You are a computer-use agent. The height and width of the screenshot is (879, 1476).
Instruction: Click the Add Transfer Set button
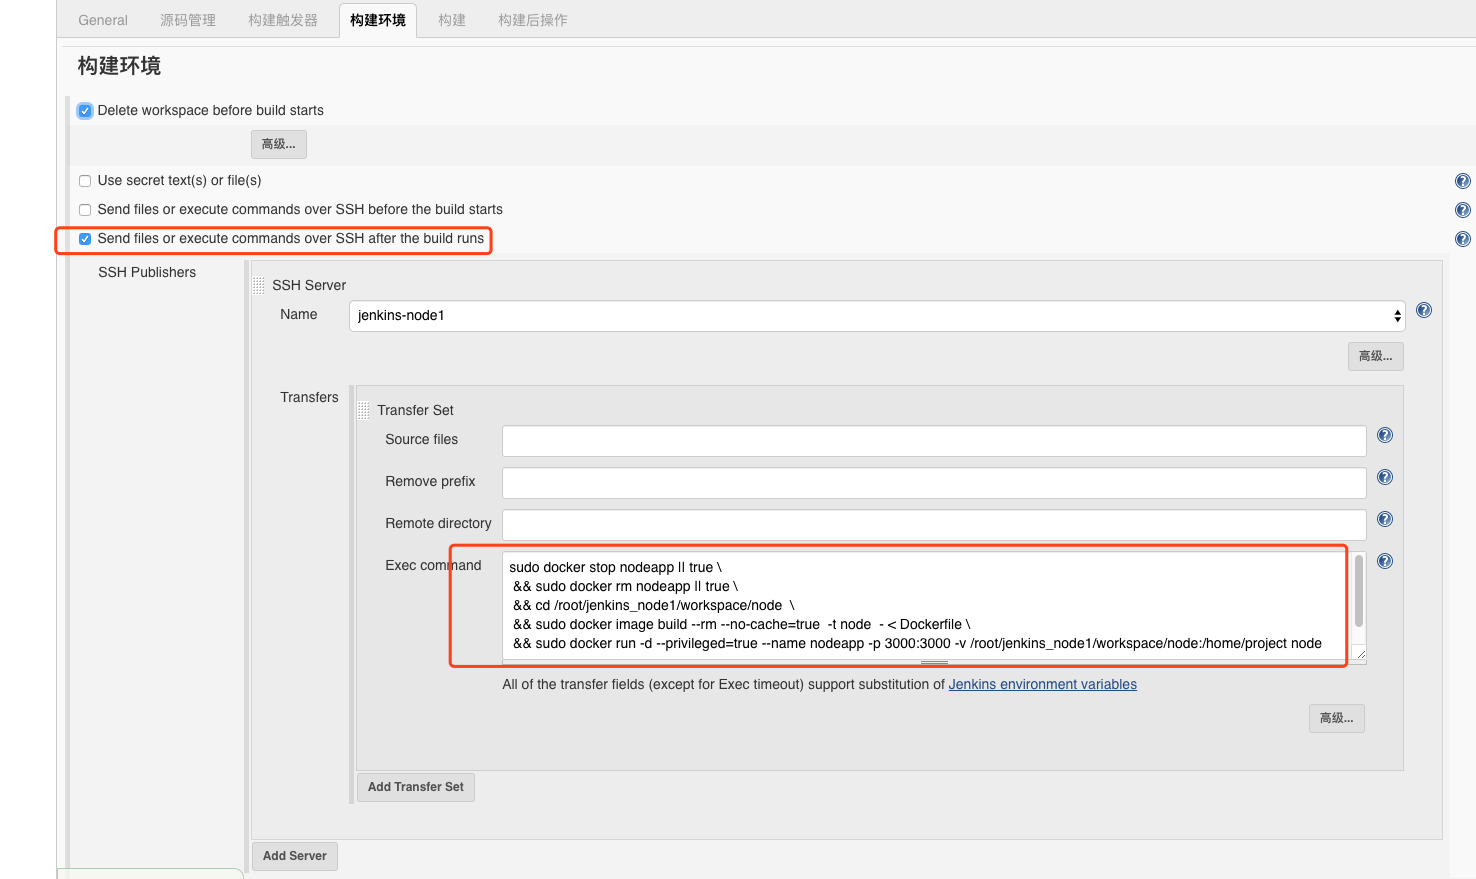tap(416, 787)
